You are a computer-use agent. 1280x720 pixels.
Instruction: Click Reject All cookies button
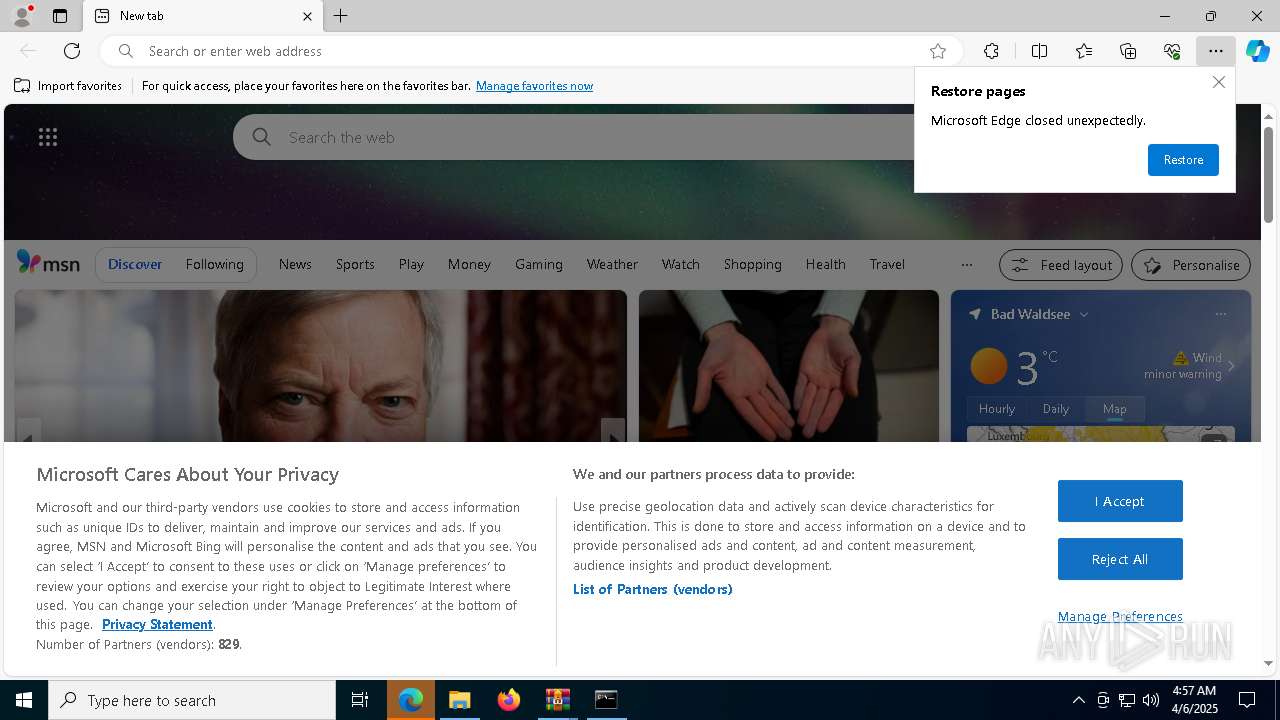(x=1120, y=559)
